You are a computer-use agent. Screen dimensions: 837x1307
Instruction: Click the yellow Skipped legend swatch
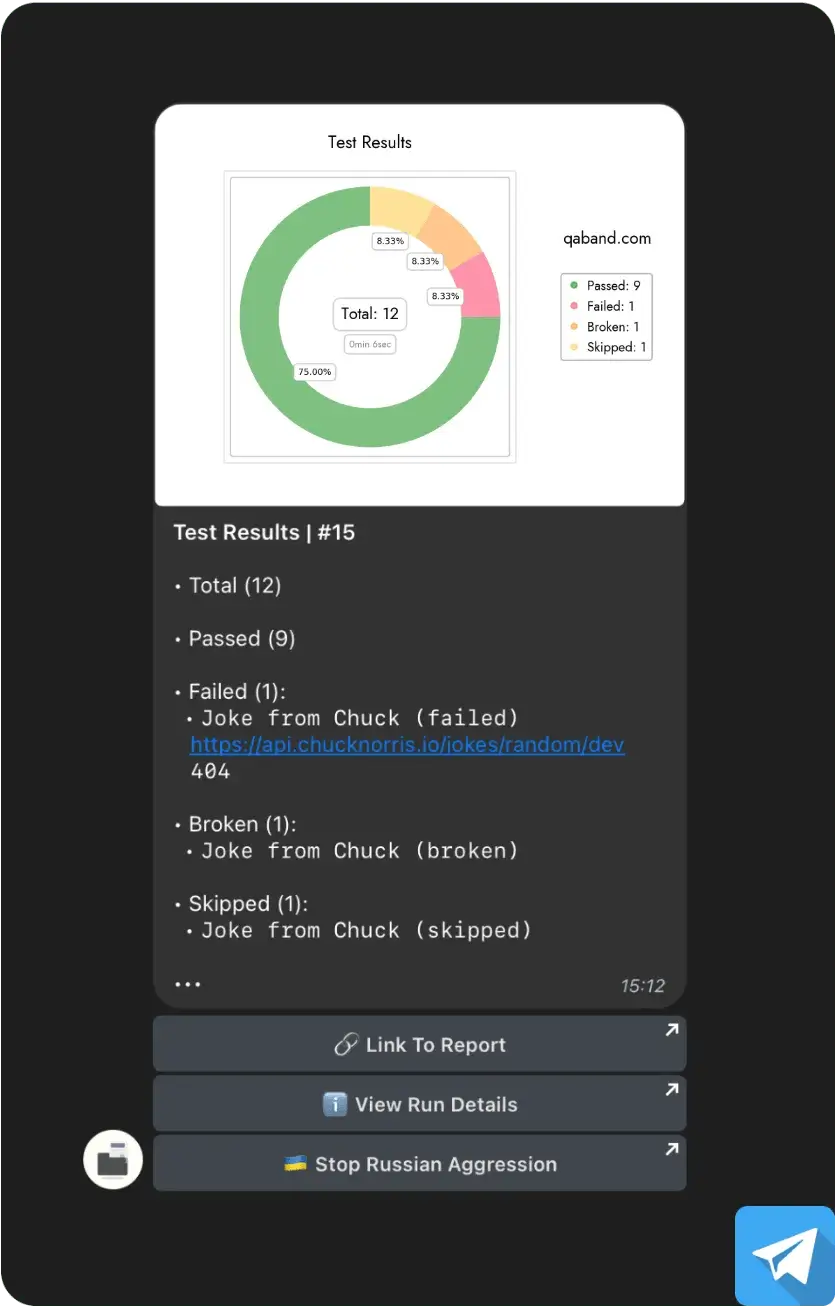pos(574,348)
